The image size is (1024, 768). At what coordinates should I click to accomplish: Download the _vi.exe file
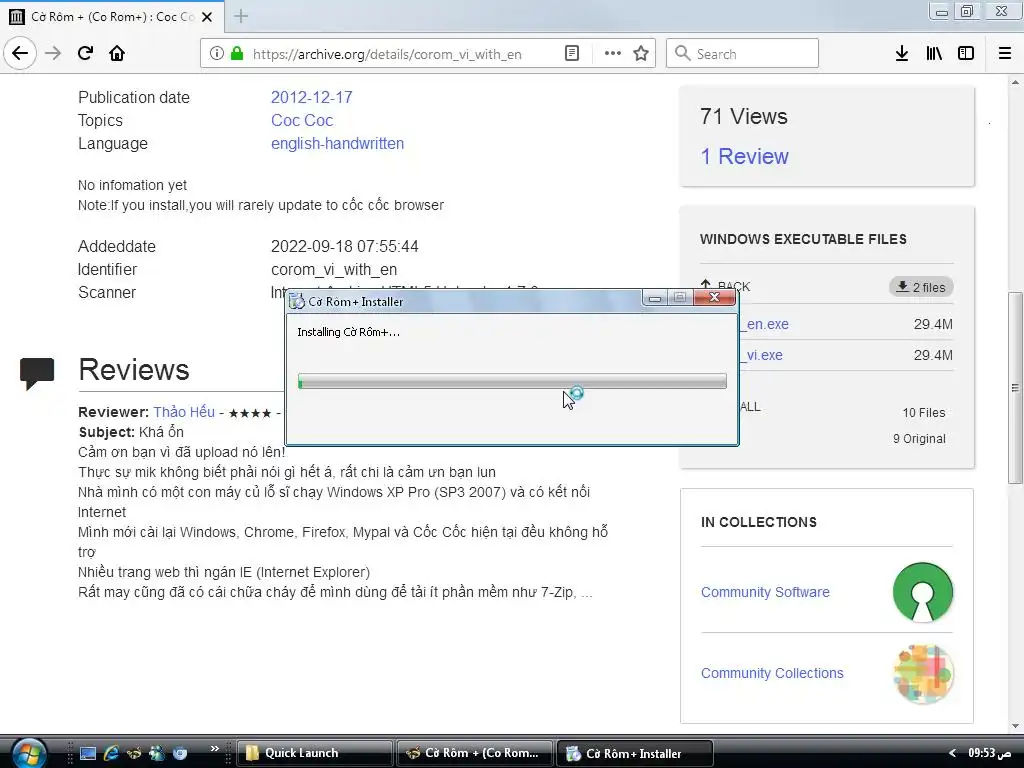click(762, 355)
